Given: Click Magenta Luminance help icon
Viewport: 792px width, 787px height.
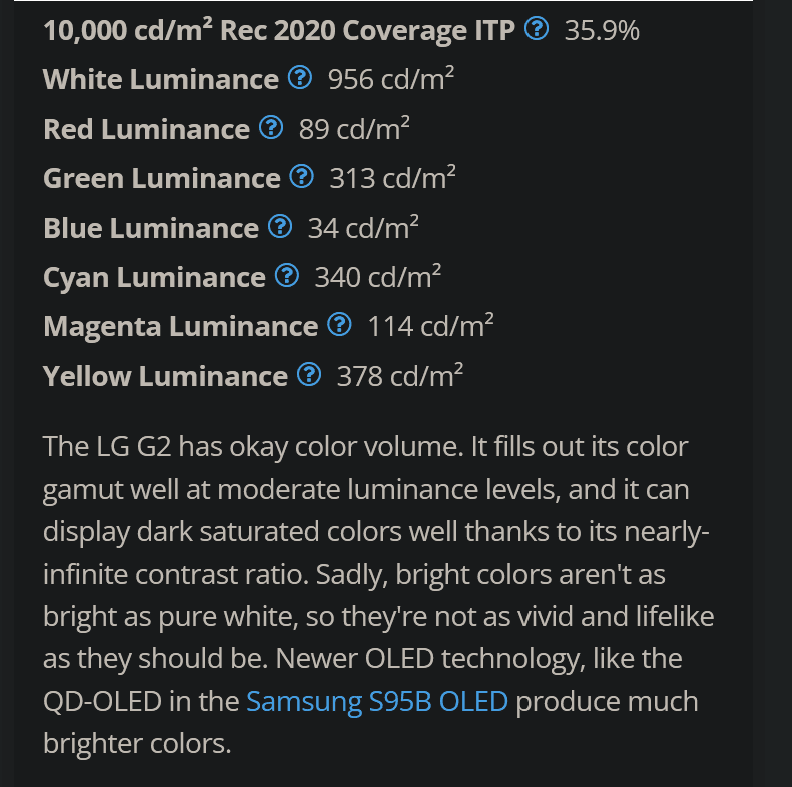Looking at the screenshot, I should (339, 325).
